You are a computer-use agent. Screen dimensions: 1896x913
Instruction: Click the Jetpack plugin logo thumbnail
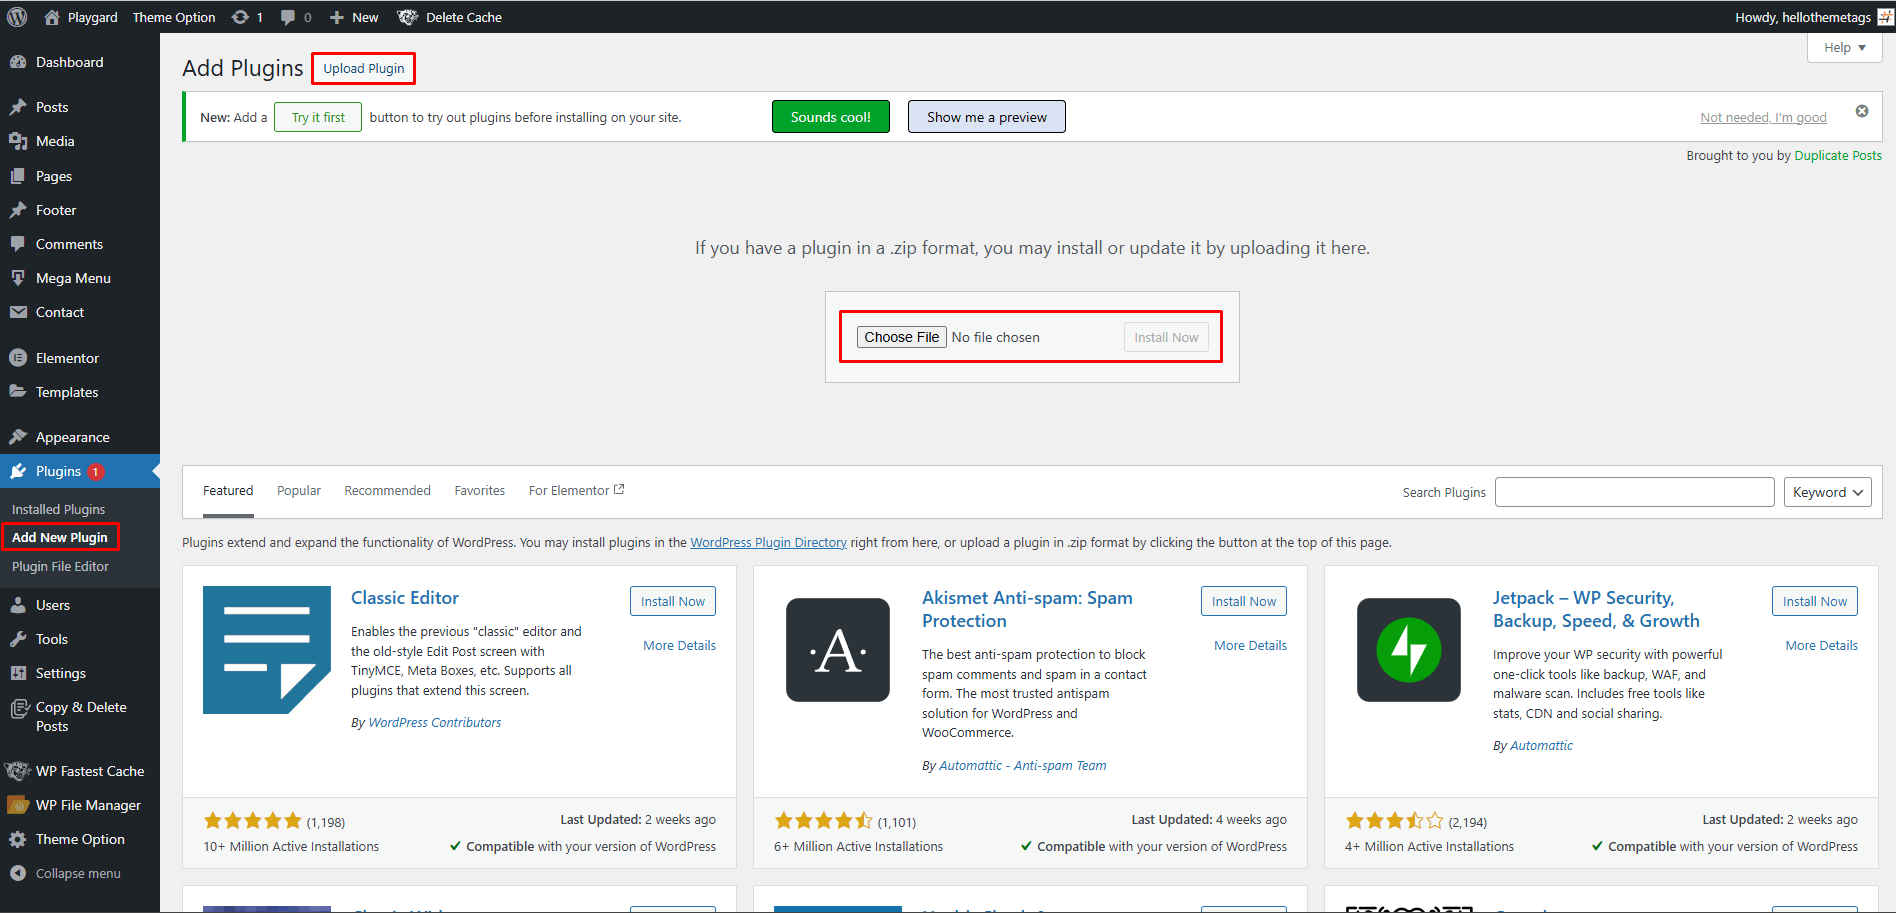(x=1409, y=650)
